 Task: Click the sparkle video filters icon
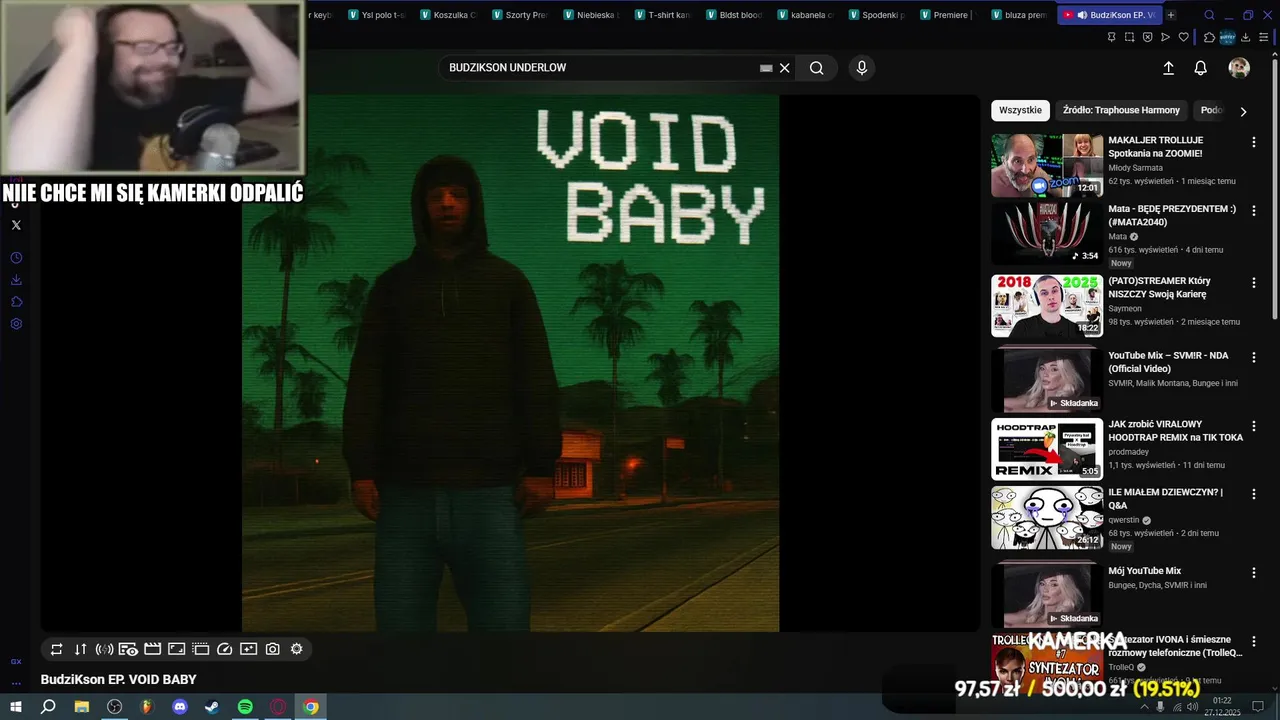tap(249, 649)
